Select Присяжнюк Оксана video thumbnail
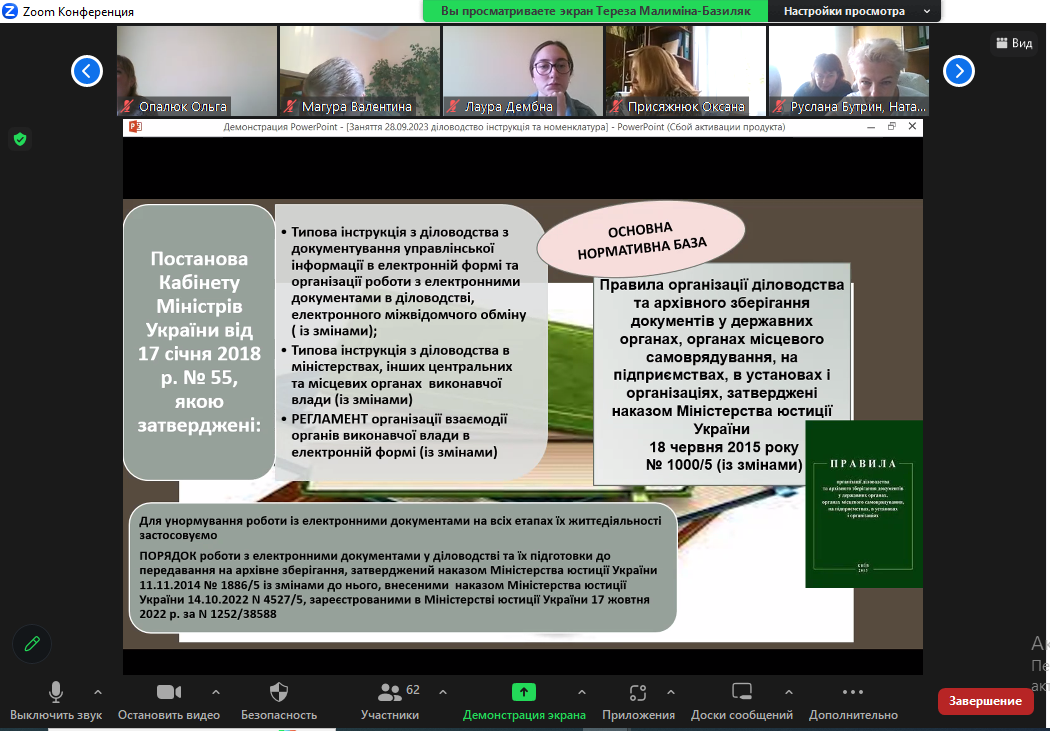 (686, 71)
